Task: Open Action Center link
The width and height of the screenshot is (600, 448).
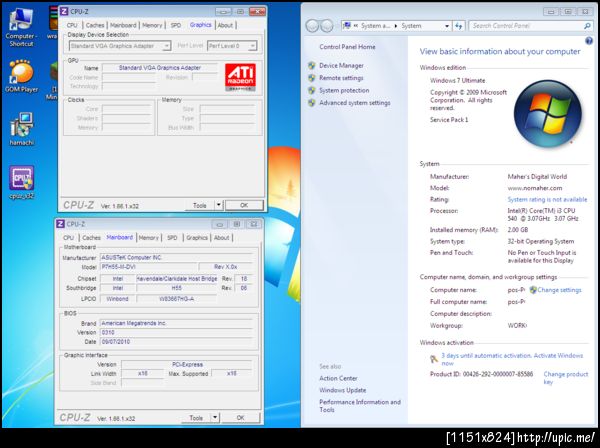Action: [x=338, y=378]
